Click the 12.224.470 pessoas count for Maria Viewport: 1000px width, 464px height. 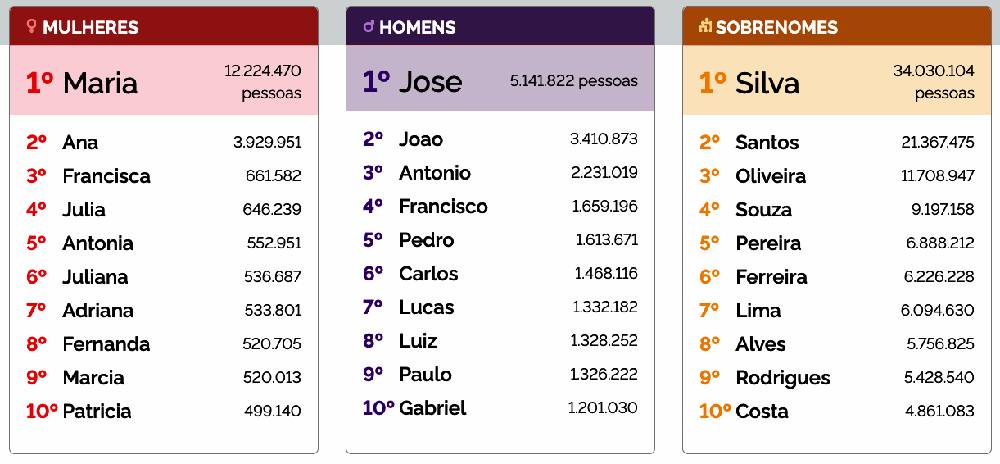(263, 82)
